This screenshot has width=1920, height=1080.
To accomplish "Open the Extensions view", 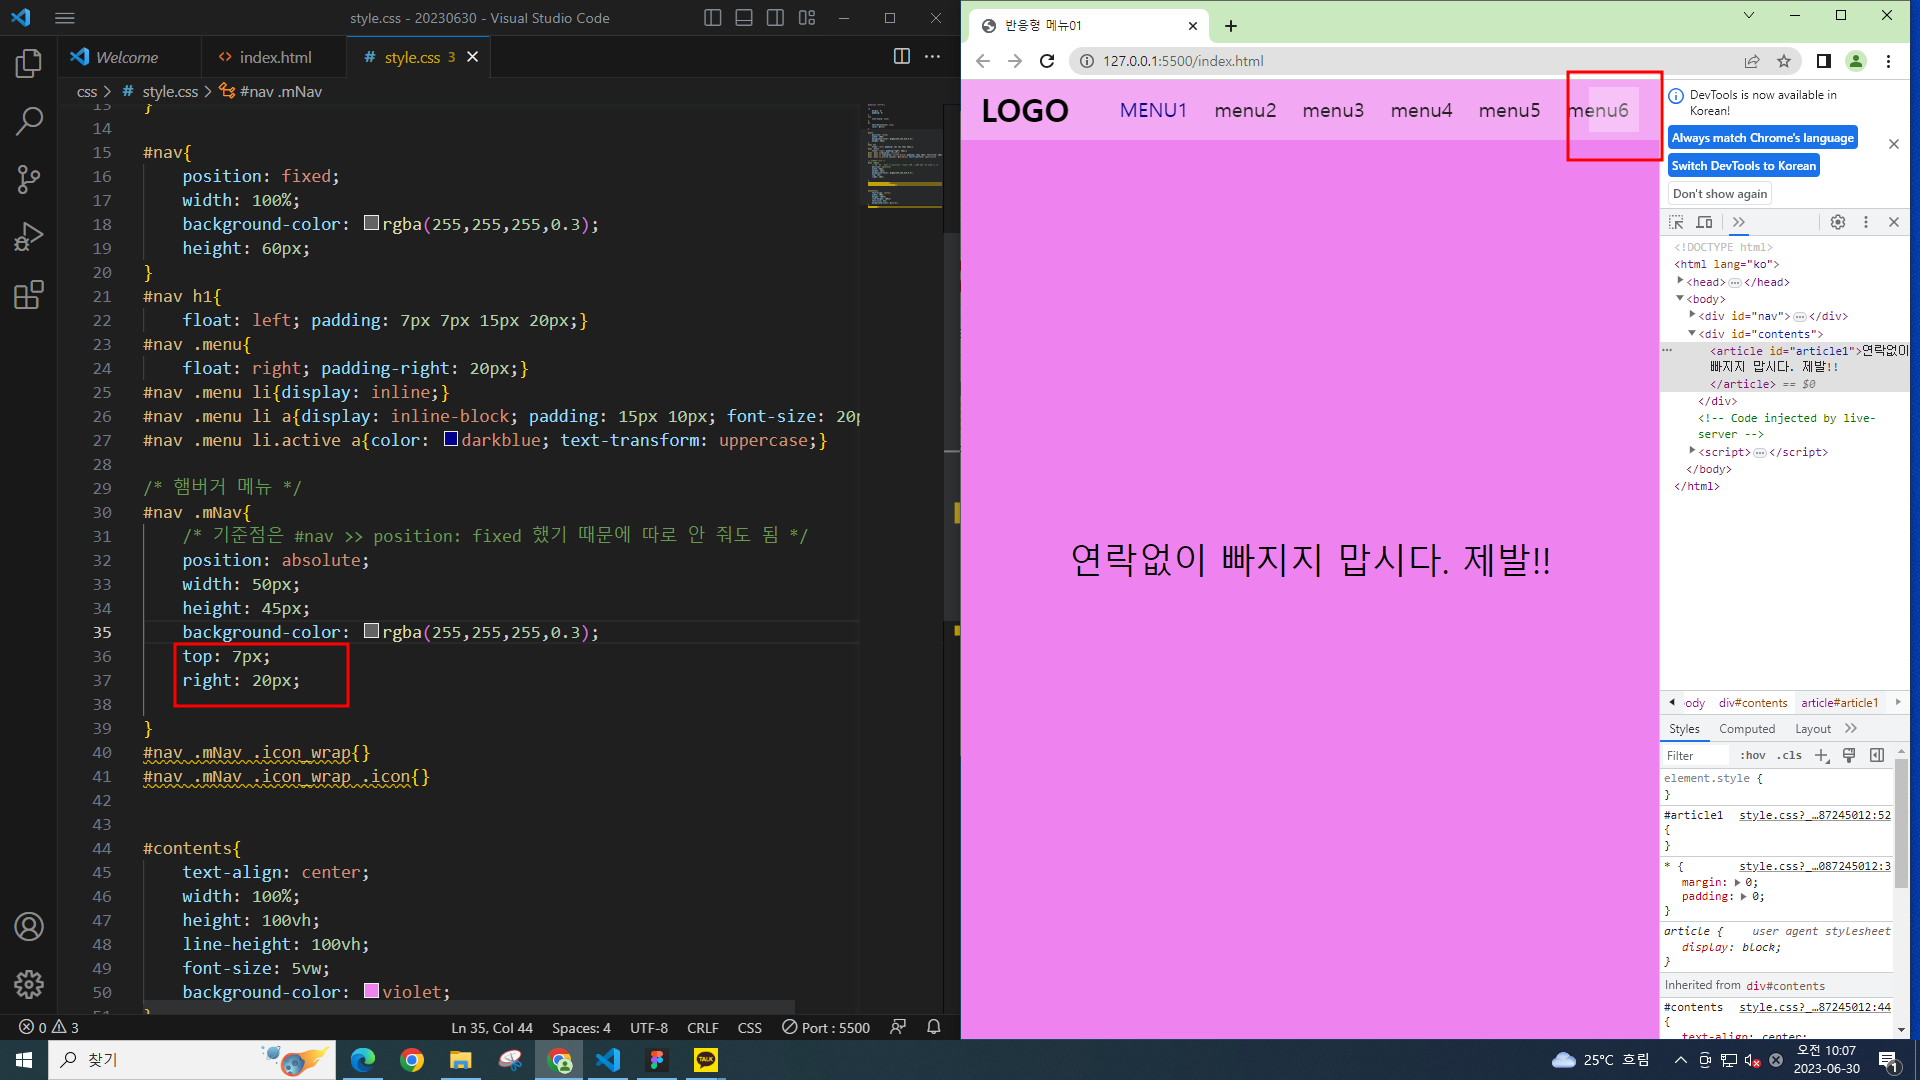I will click(x=29, y=295).
